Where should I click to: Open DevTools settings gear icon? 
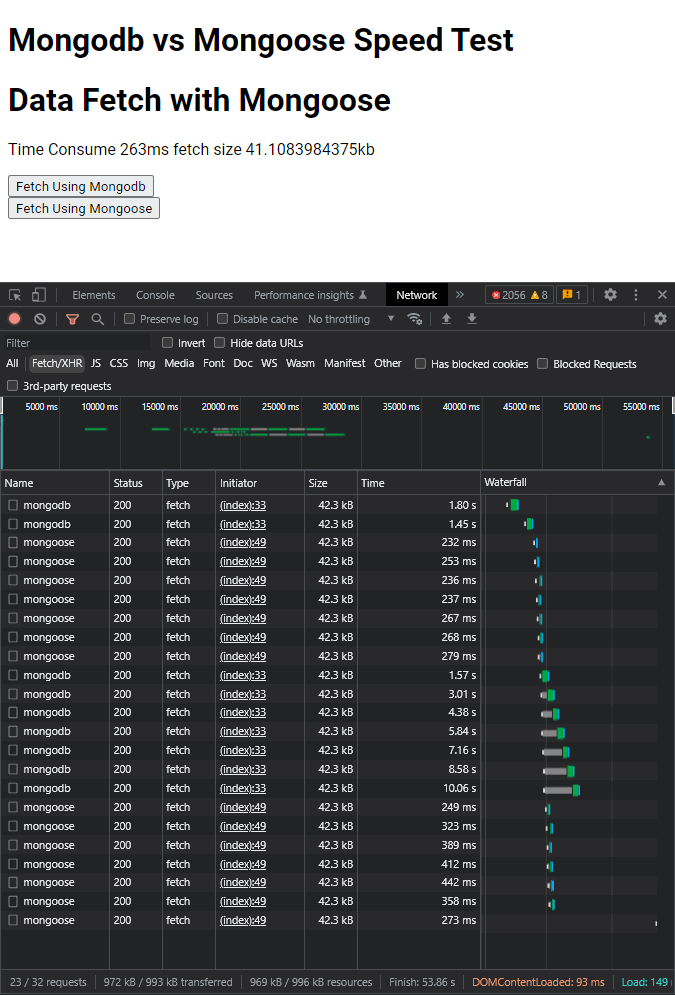pyautogui.click(x=610, y=295)
